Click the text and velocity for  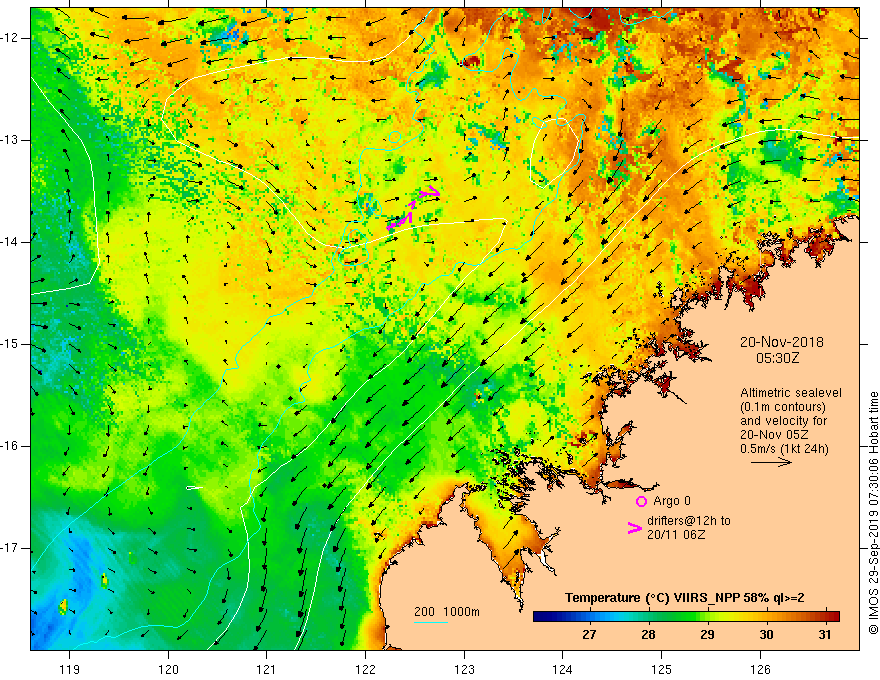pyautogui.click(x=783, y=421)
